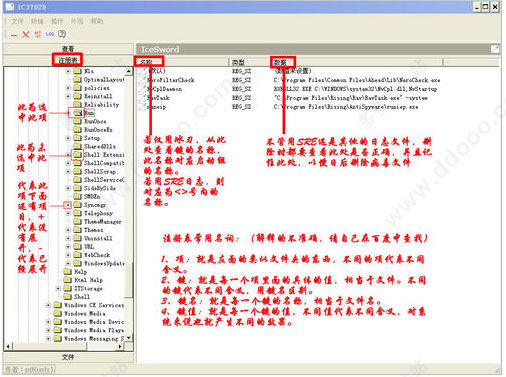Expand the Telephony tree node

tap(68, 213)
